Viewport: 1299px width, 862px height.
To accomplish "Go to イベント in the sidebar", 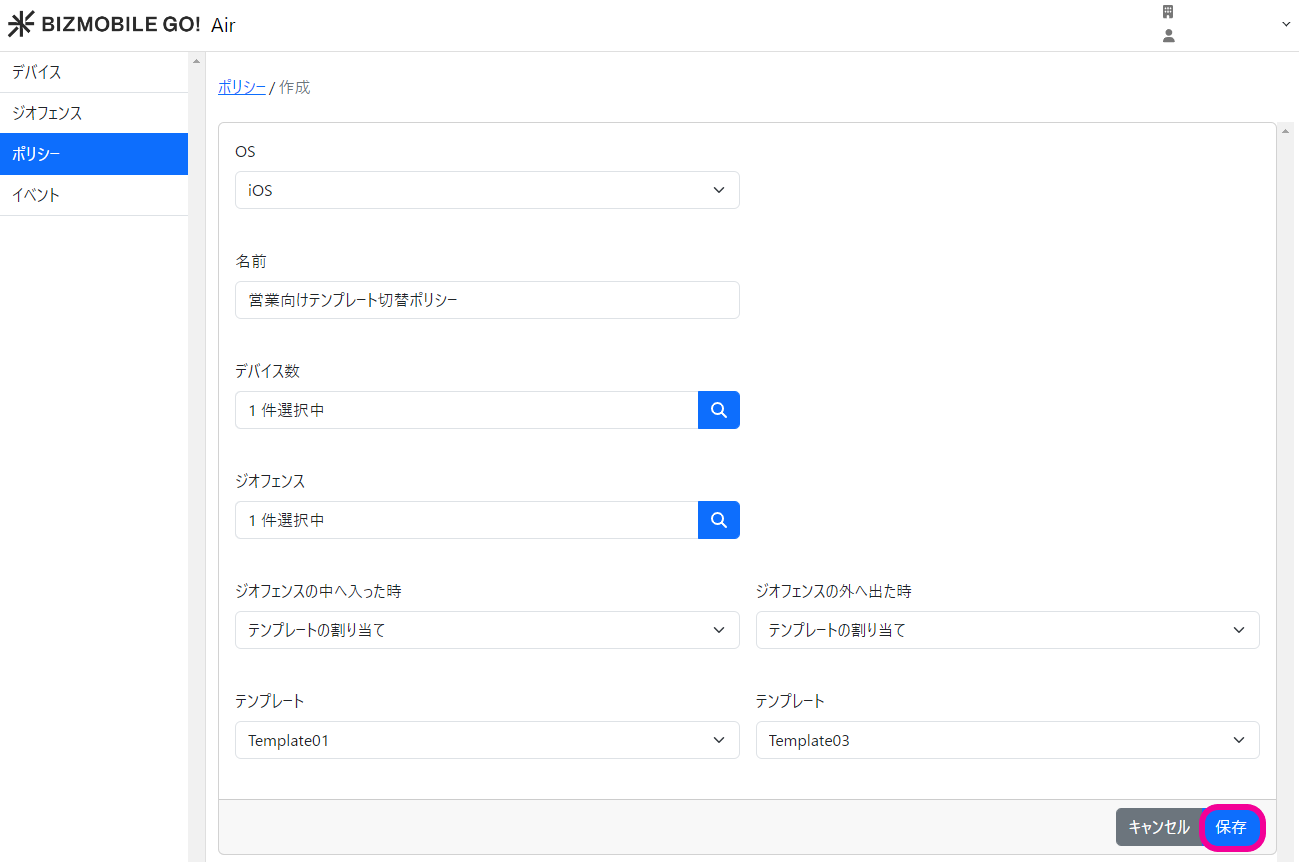I will [94, 195].
